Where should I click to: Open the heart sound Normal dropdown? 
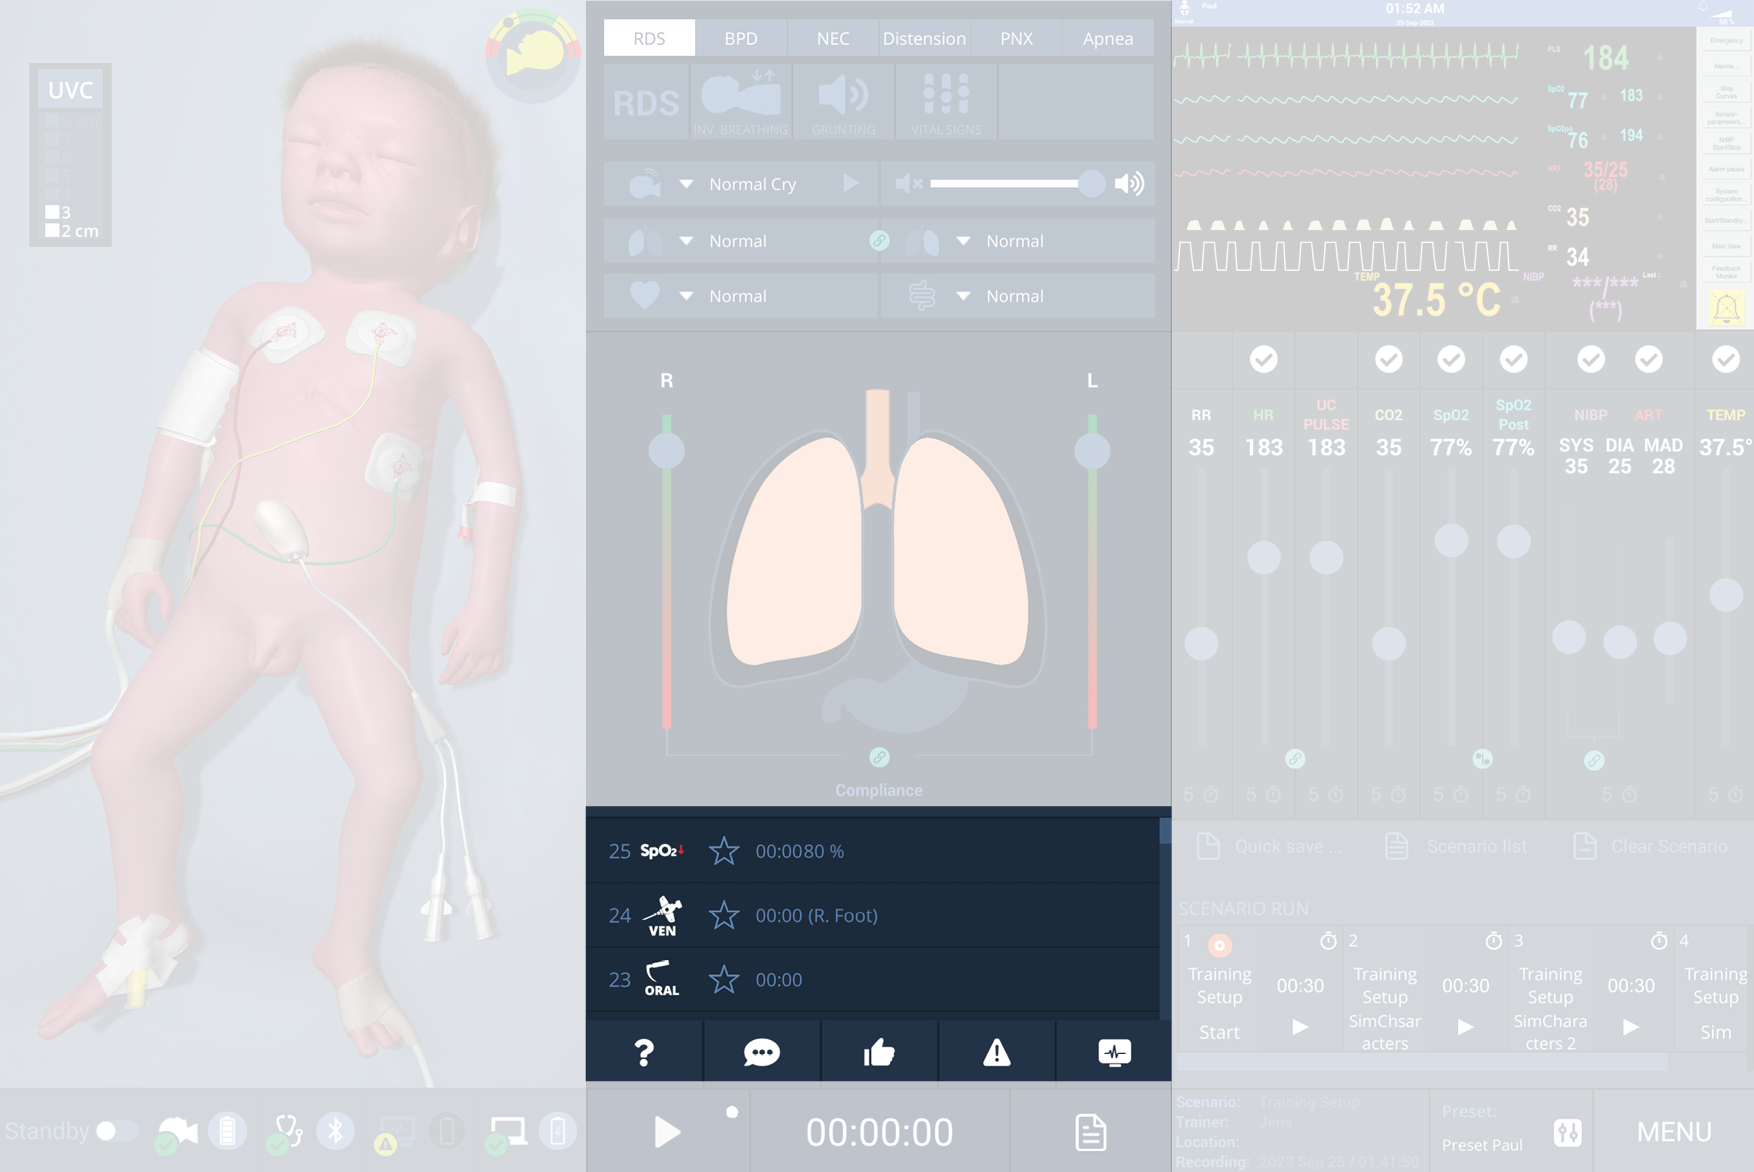coord(686,296)
